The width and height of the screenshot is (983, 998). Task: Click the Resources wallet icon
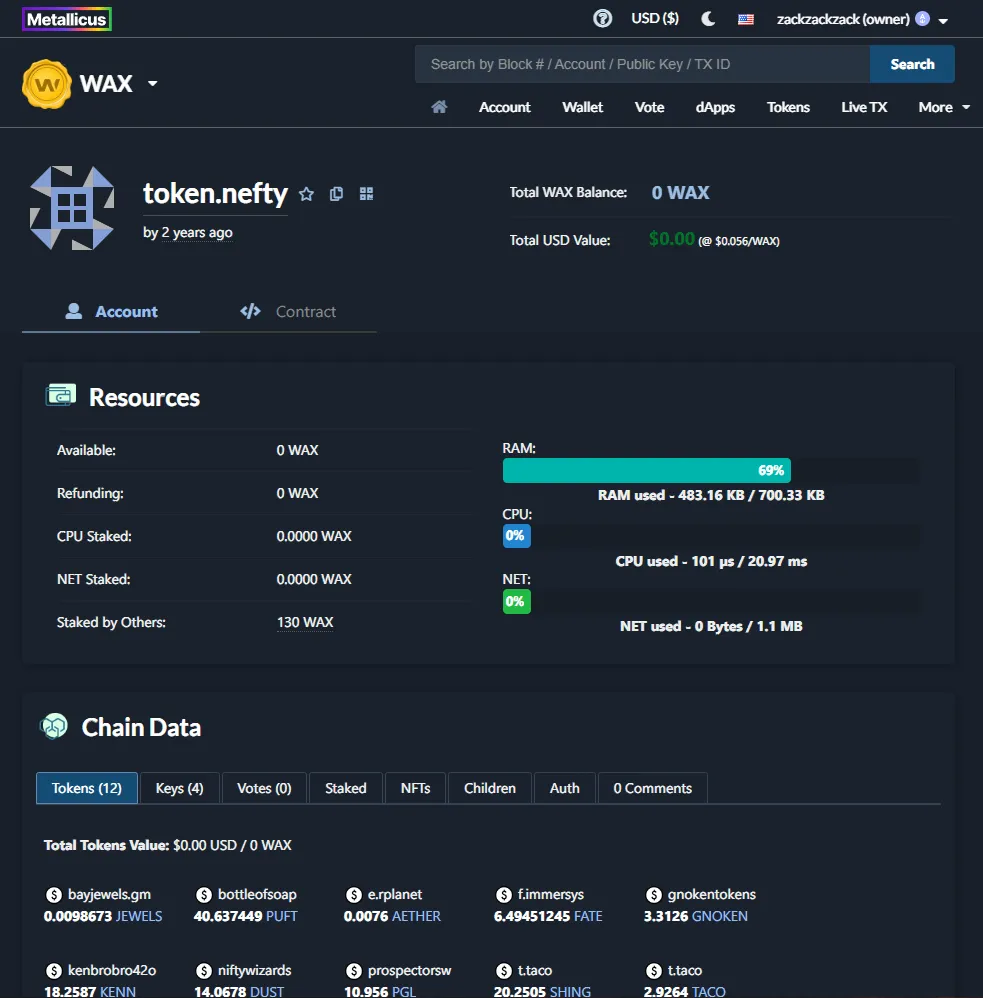point(61,395)
